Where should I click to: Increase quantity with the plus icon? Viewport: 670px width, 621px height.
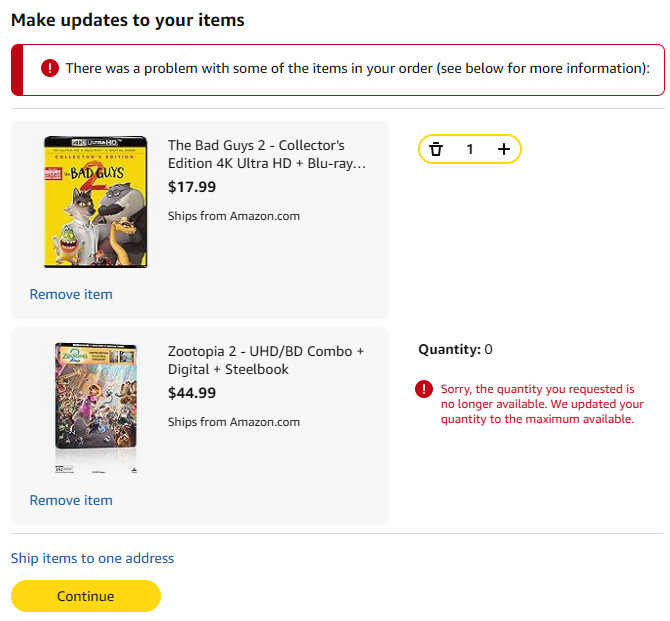point(503,149)
